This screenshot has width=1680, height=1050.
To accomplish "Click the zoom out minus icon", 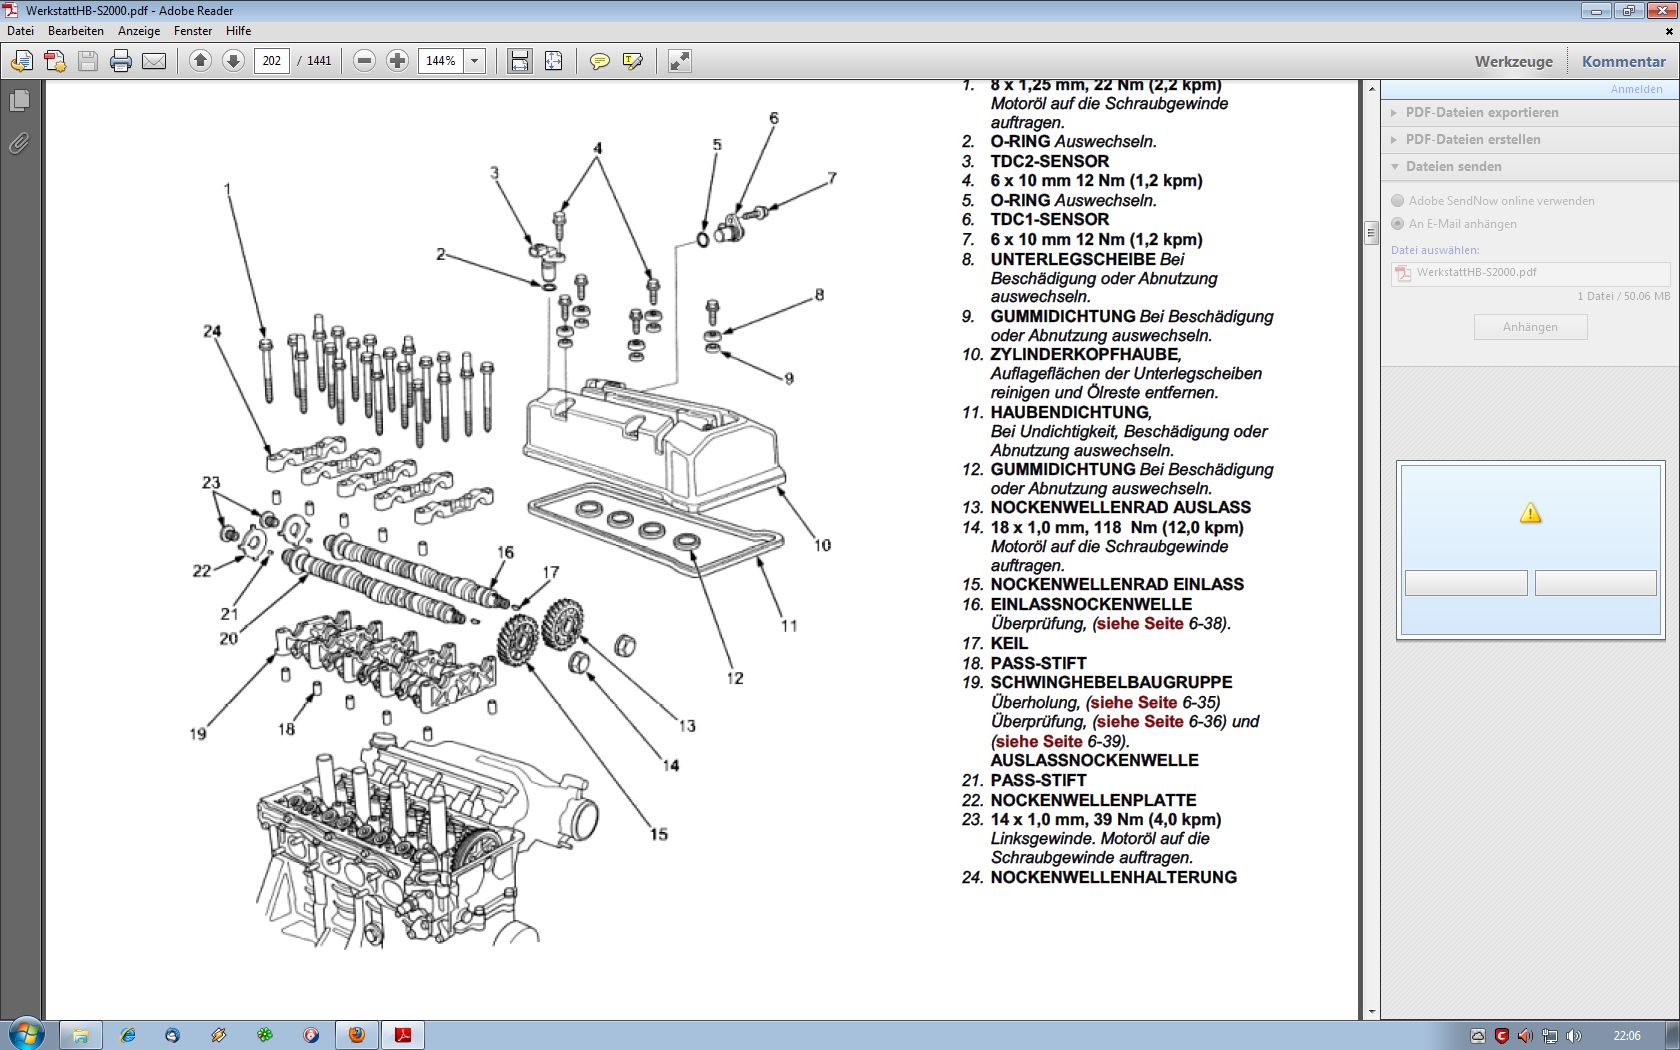I will (365, 61).
